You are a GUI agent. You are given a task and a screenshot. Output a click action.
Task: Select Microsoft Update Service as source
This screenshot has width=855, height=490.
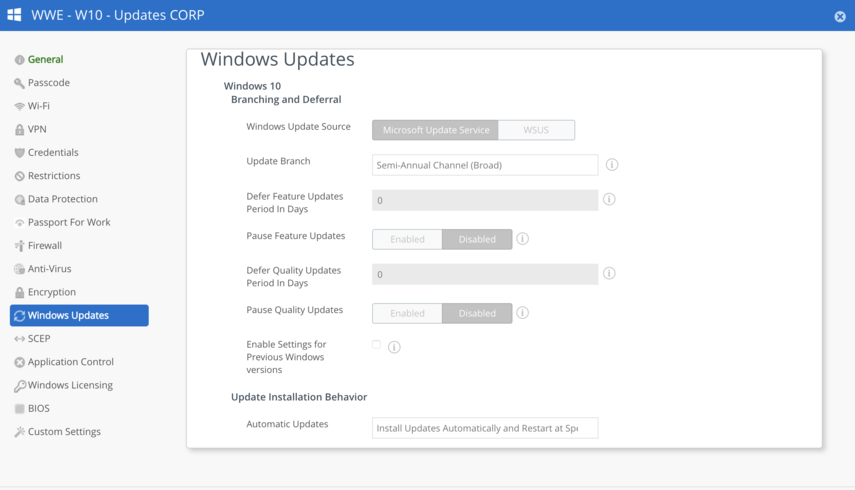[x=436, y=130]
